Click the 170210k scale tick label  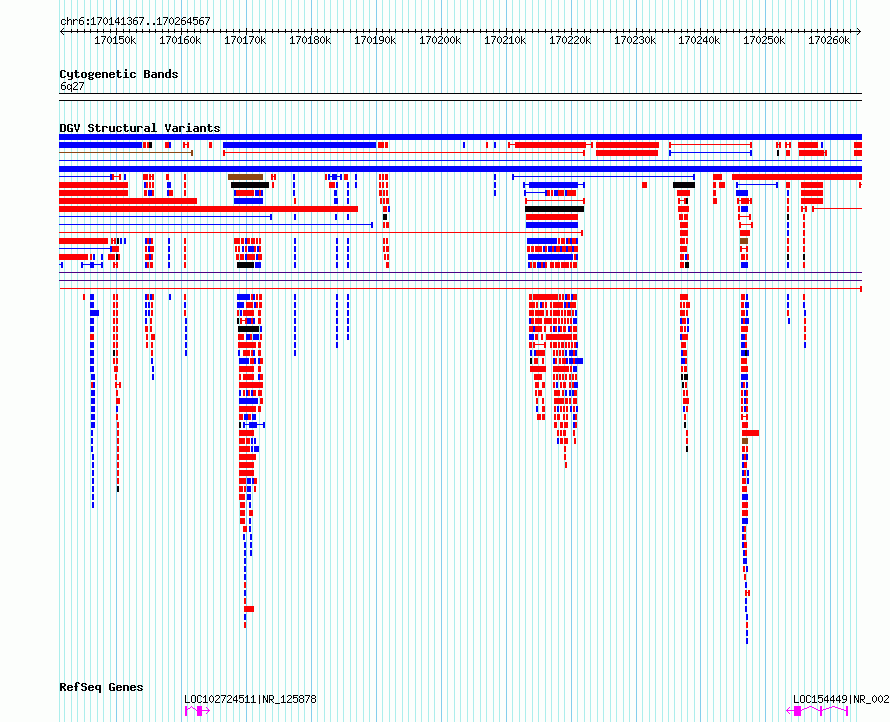505,40
